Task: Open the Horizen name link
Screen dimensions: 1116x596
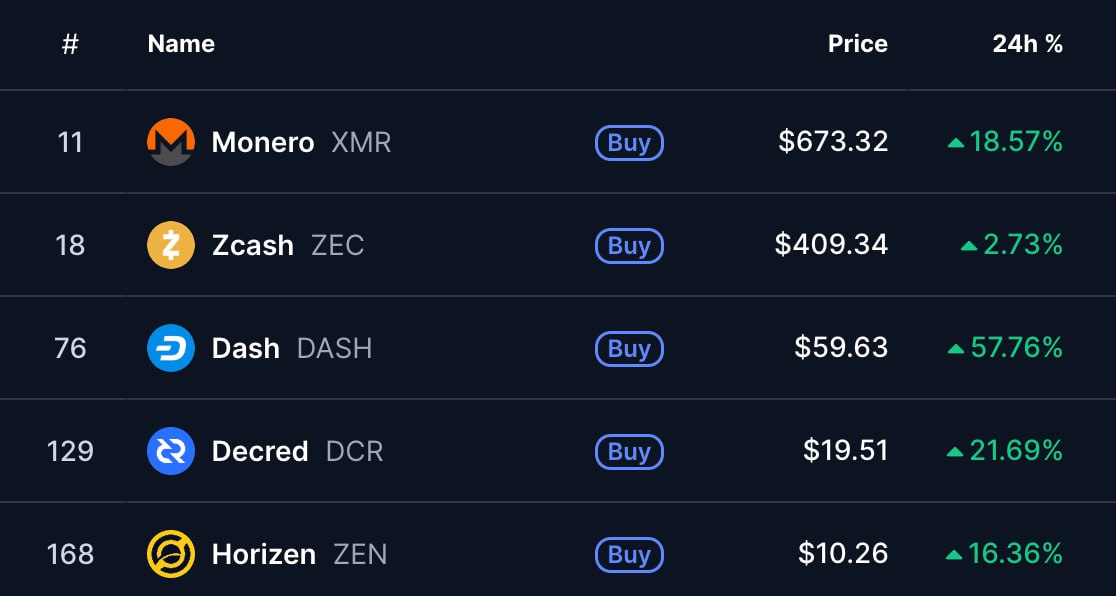Action: click(x=264, y=554)
